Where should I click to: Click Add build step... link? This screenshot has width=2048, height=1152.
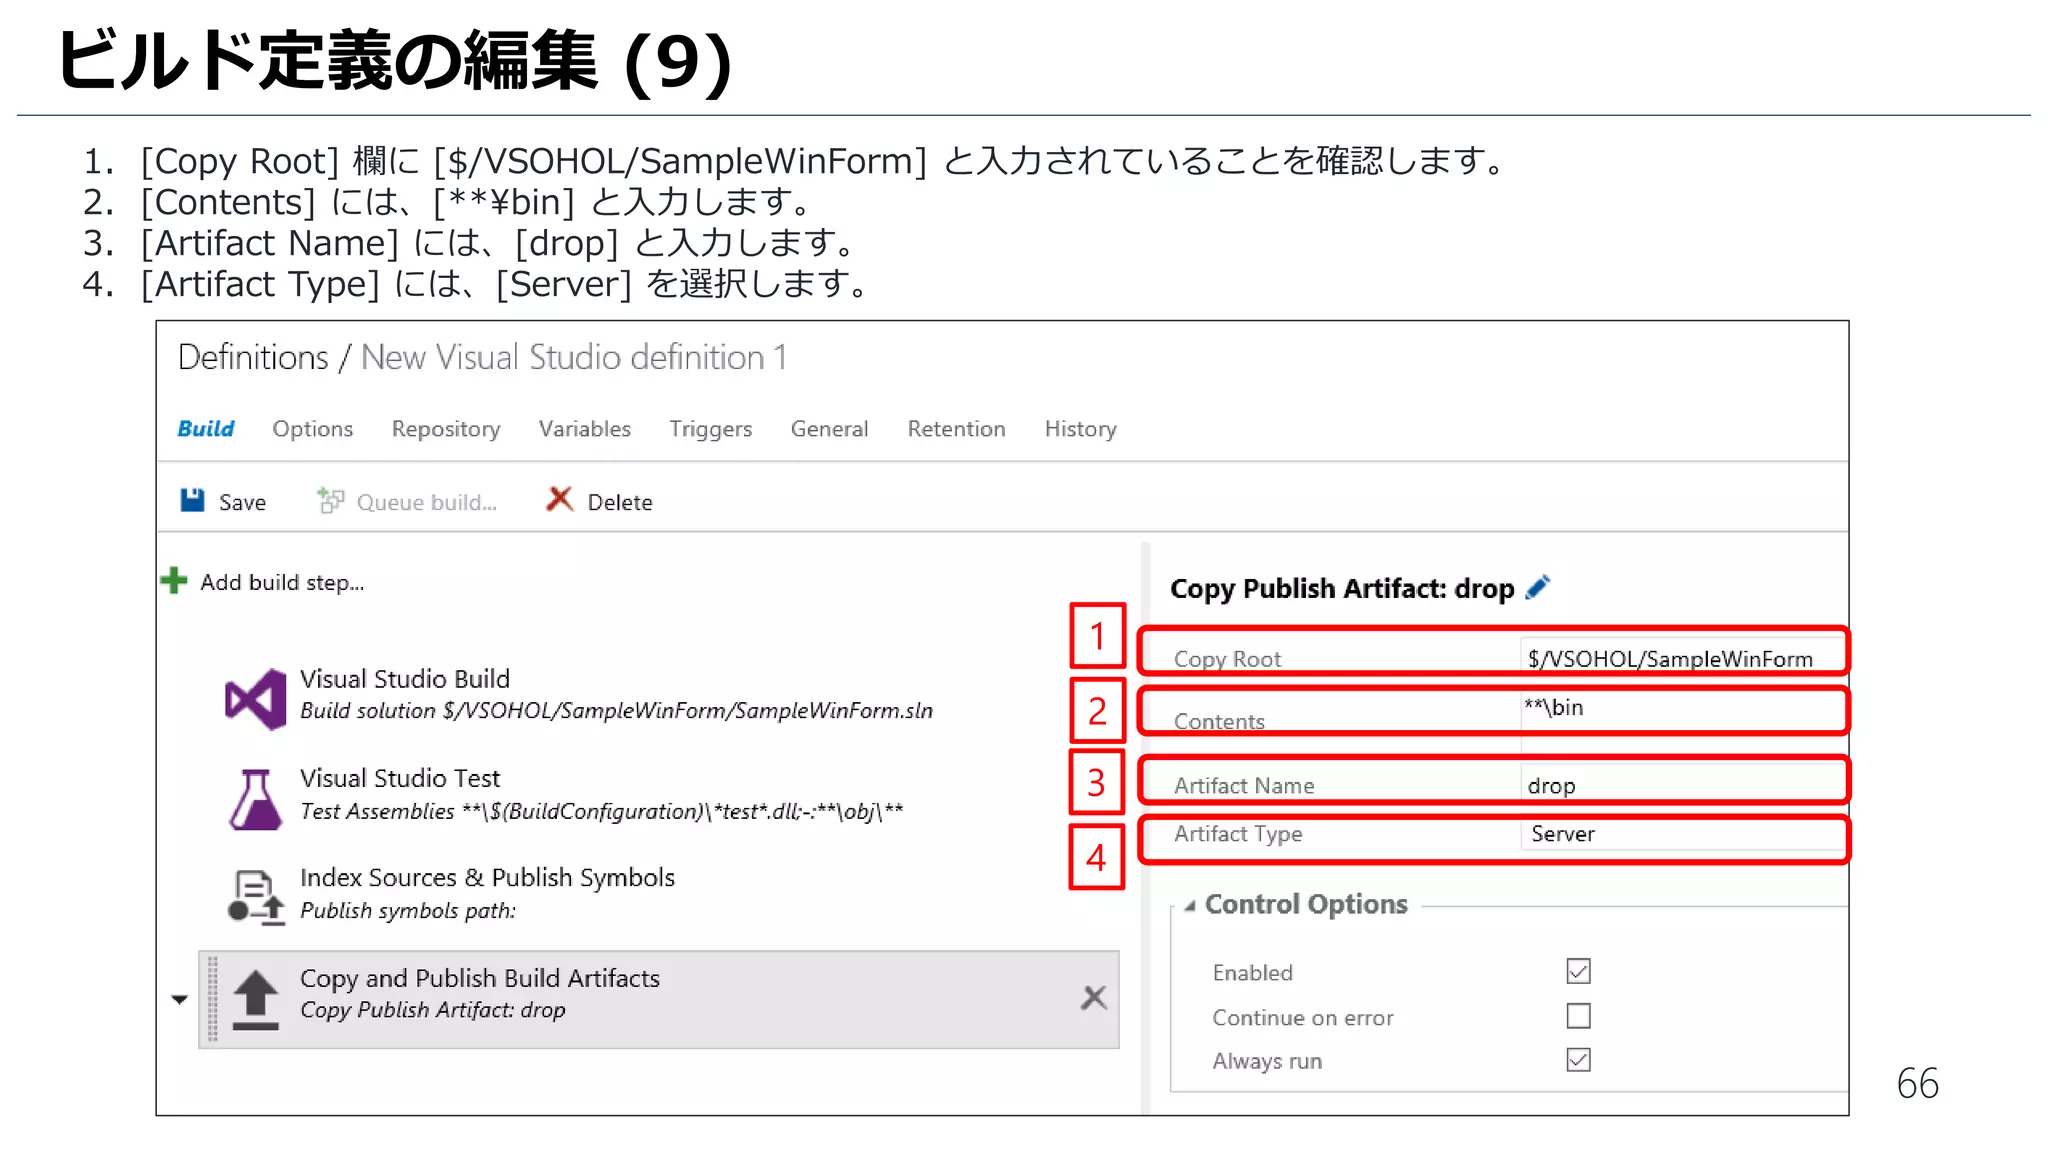[x=282, y=582]
